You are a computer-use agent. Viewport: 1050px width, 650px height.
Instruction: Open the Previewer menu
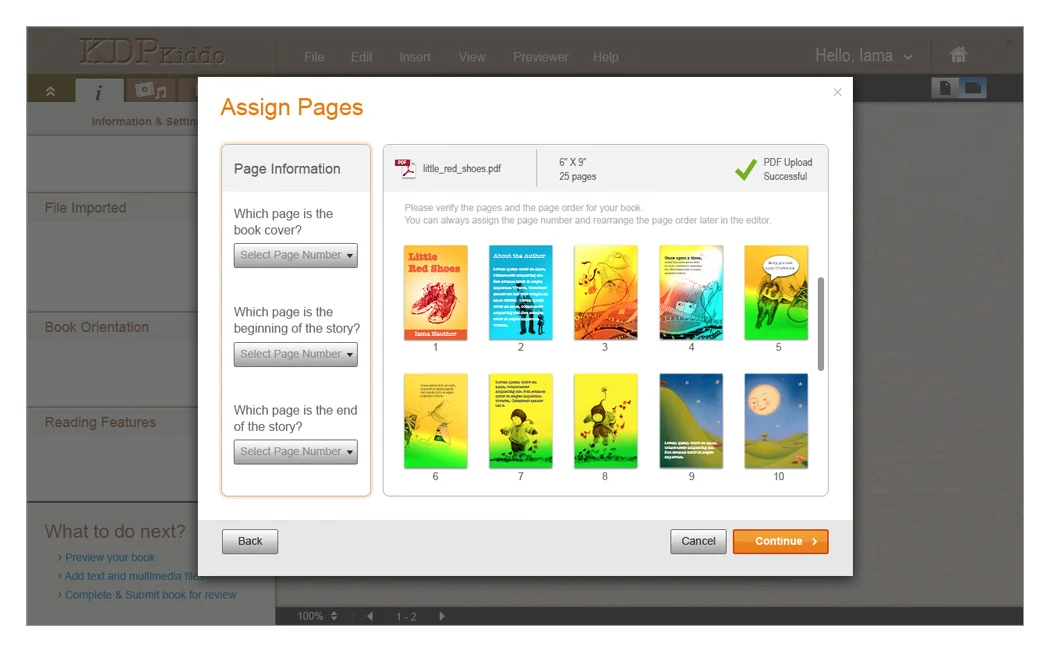(540, 57)
